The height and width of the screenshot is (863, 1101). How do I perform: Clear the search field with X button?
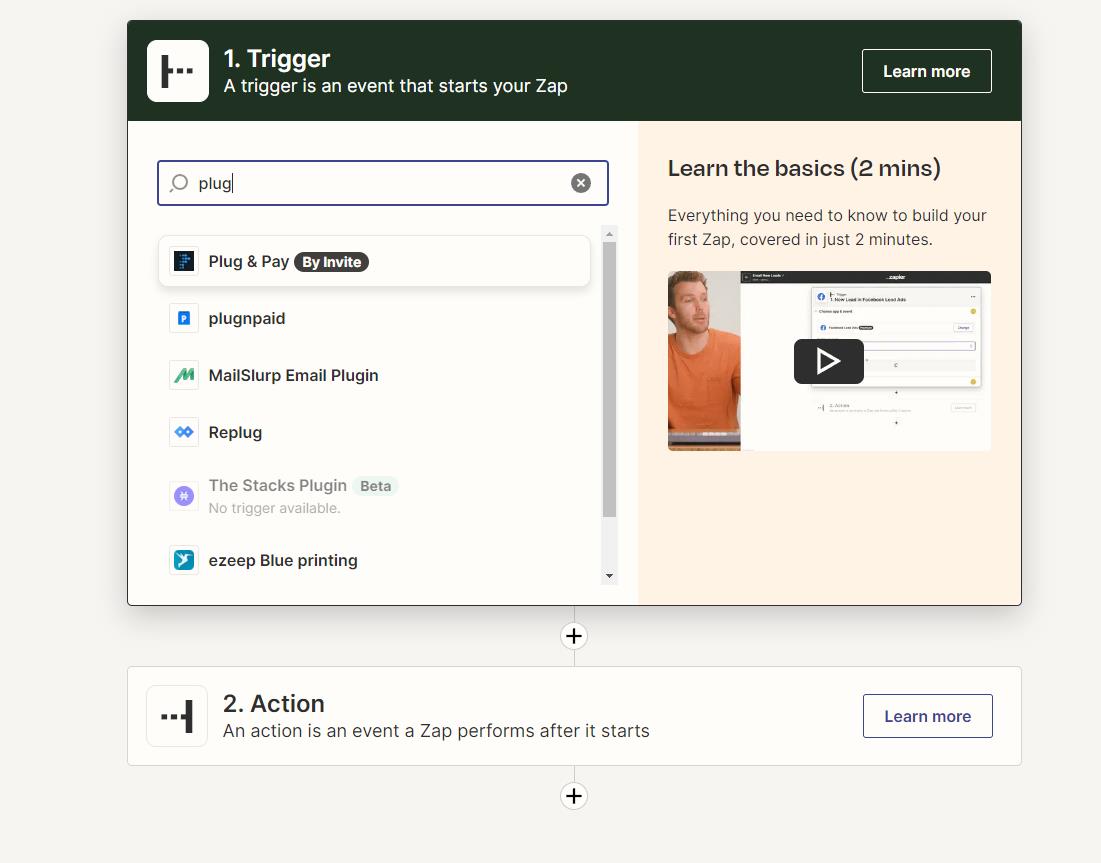[x=581, y=183]
